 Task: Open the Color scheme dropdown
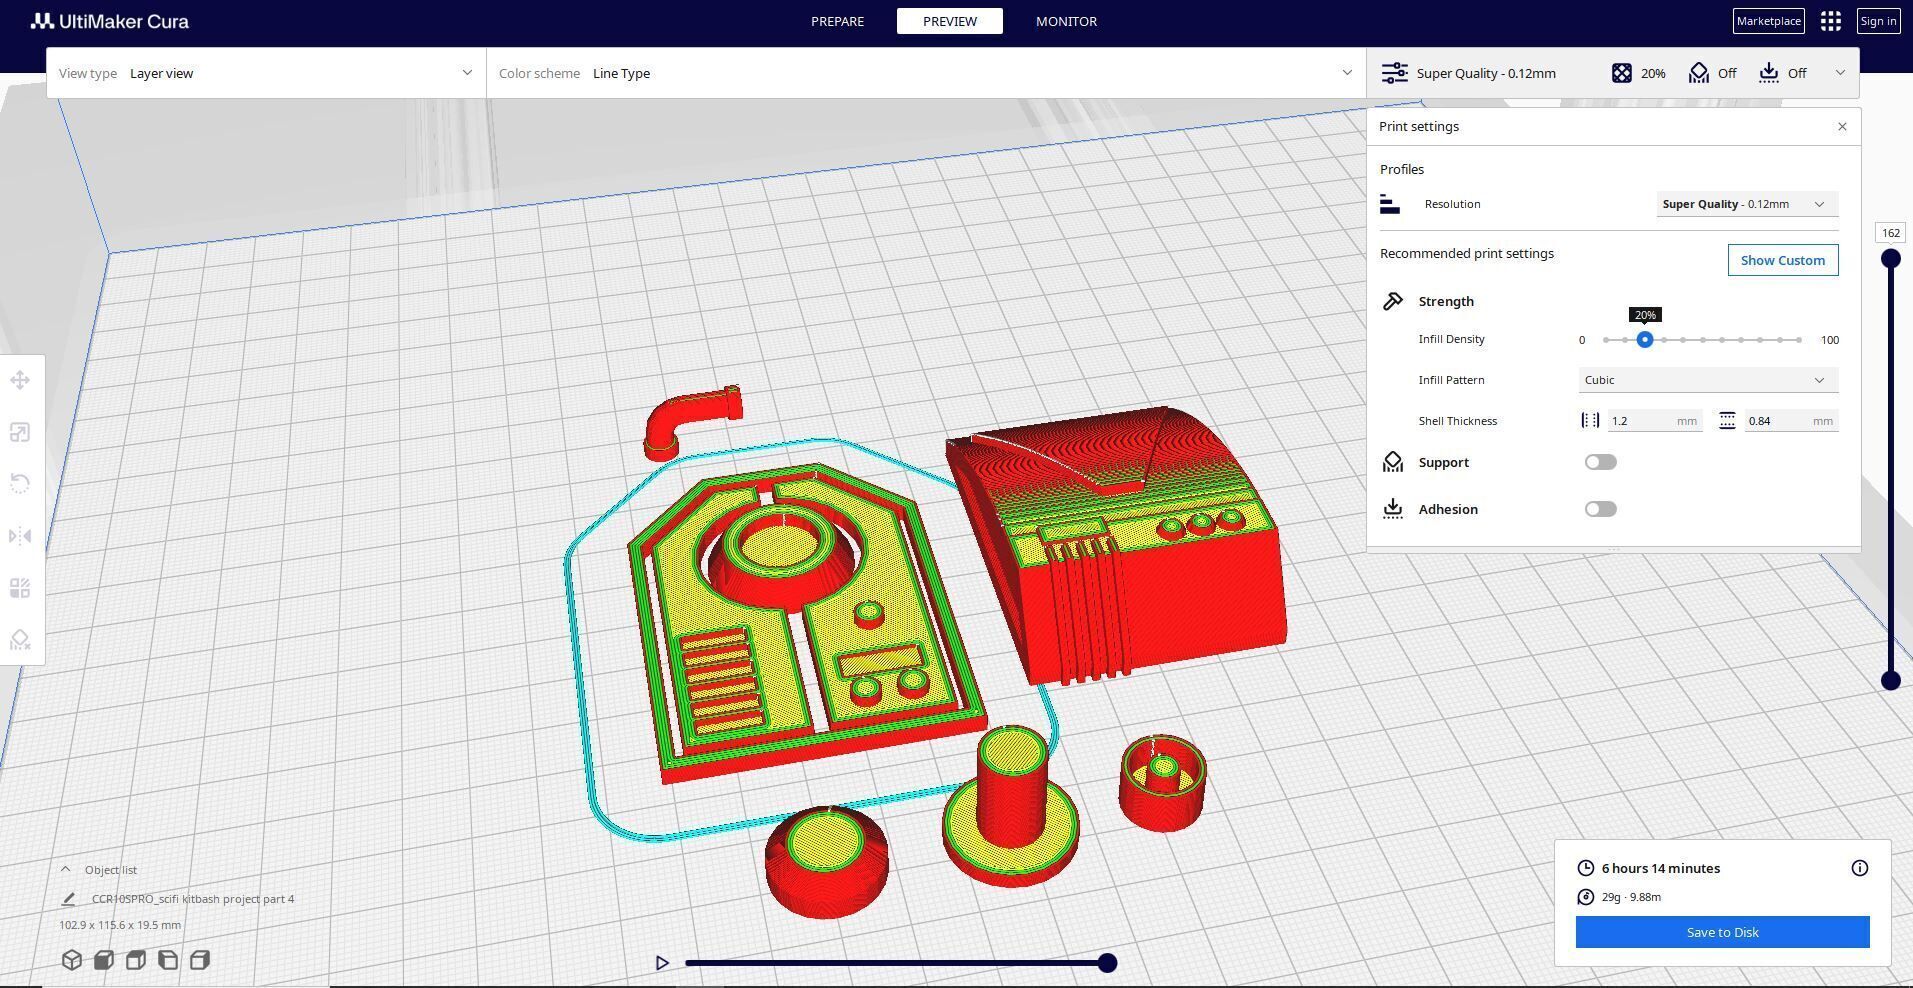(926, 73)
